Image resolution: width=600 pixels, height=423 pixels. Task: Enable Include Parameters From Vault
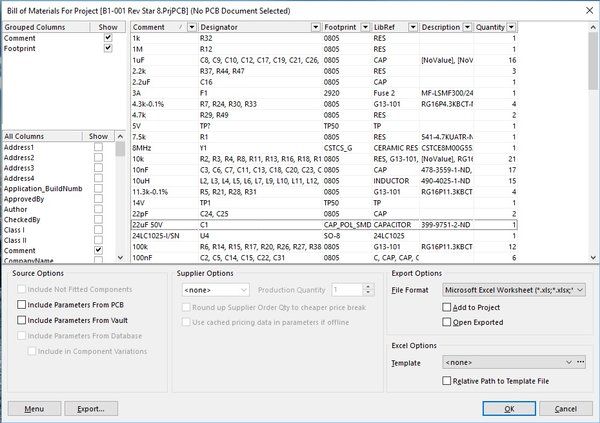[21, 320]
